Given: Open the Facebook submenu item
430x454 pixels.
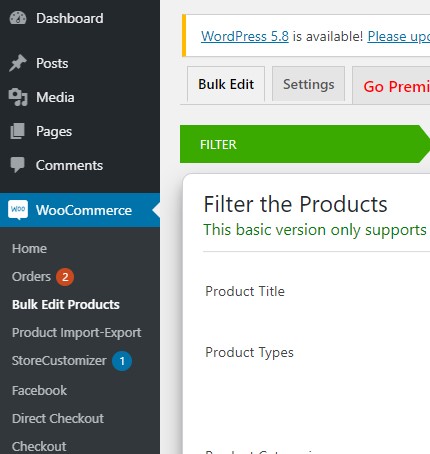Looking at the screenshot, I should pos(39,391).
